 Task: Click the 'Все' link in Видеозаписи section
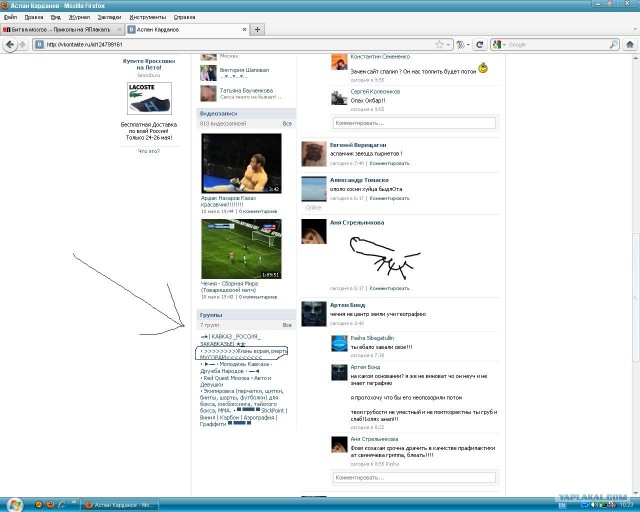[x=287, y=124]
